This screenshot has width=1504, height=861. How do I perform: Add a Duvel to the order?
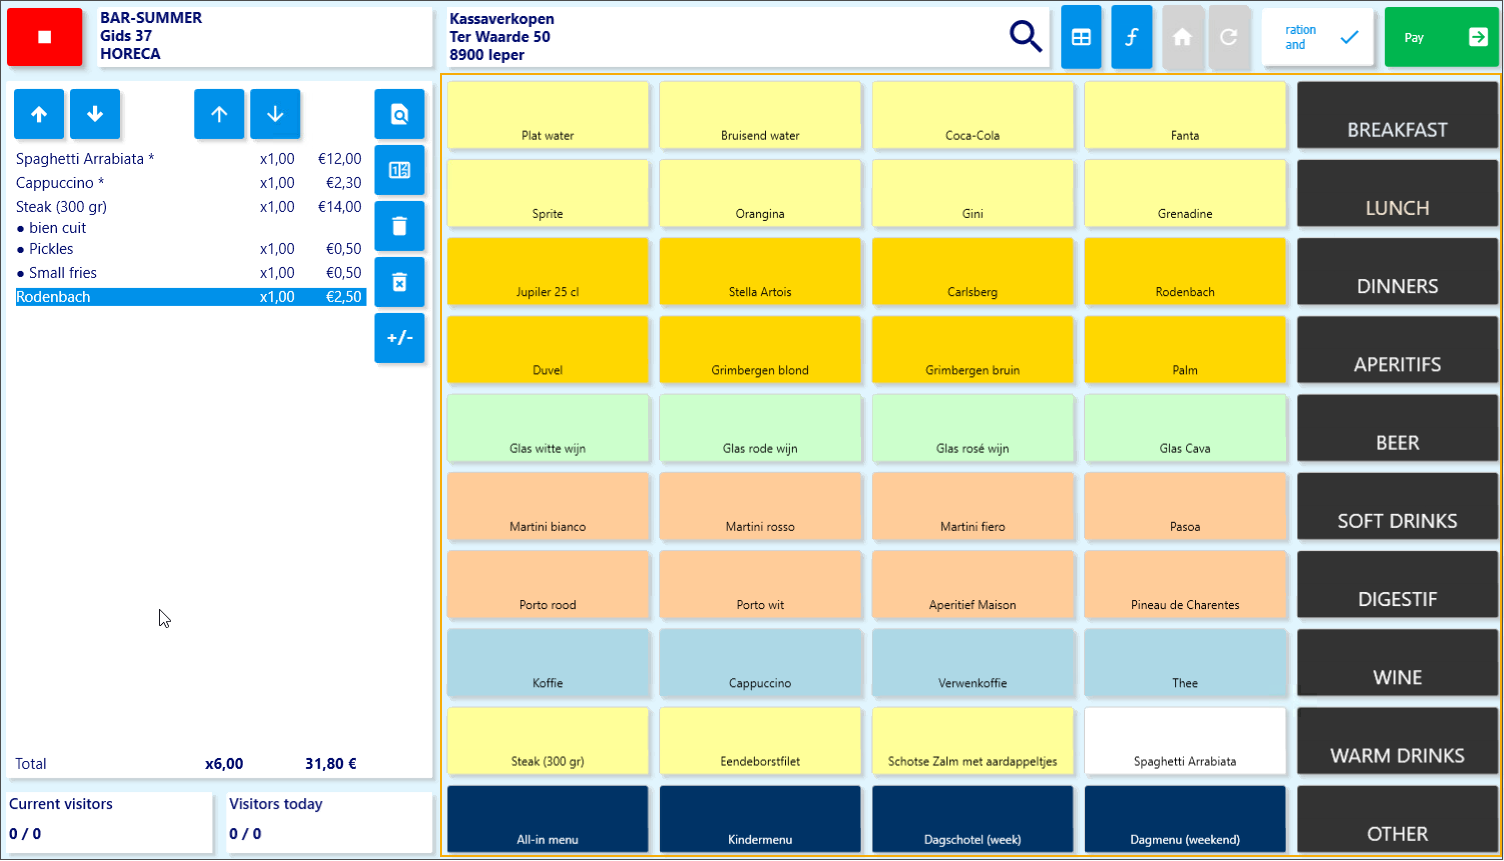(547, 350)
